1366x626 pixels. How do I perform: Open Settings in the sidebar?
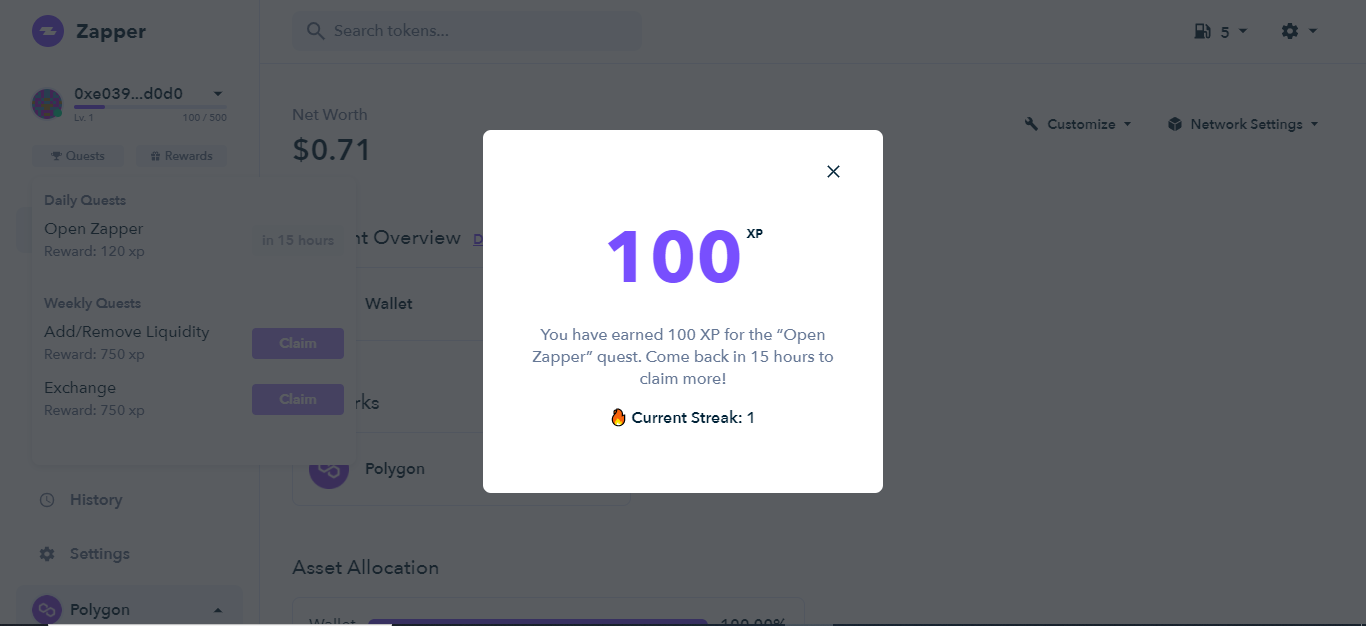pyautogui.click(x=99, y=553)
